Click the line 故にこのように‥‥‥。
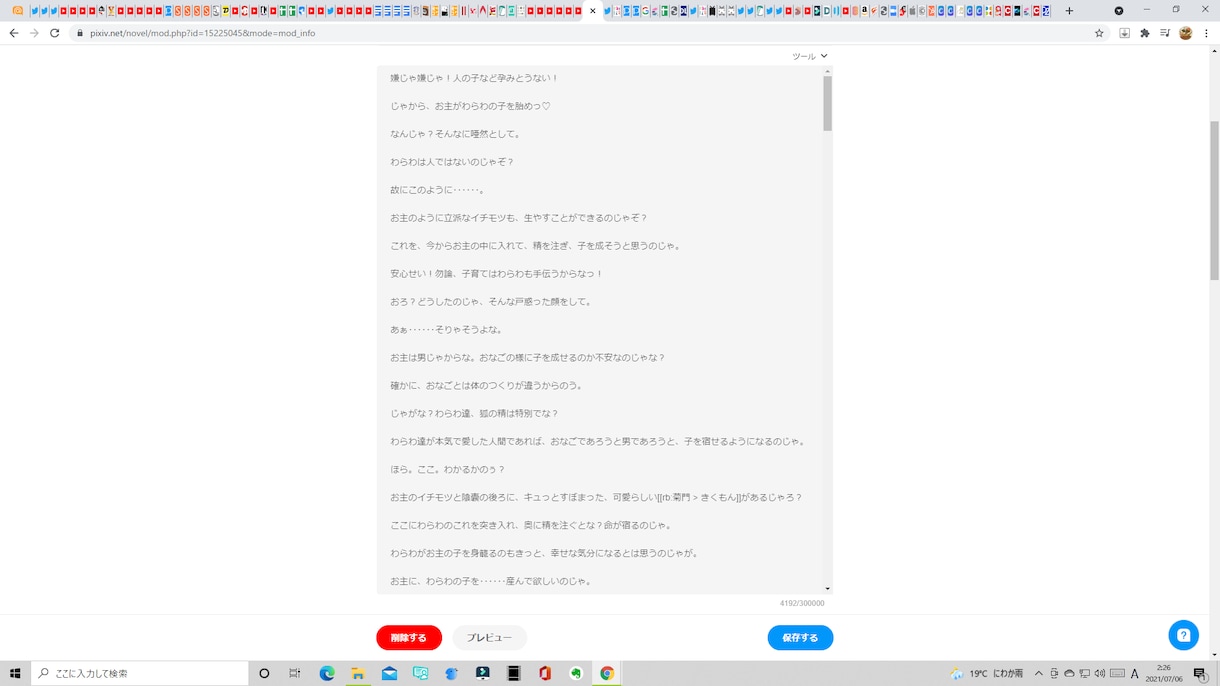Screen dimensions: 1220x686 (438, 190)
